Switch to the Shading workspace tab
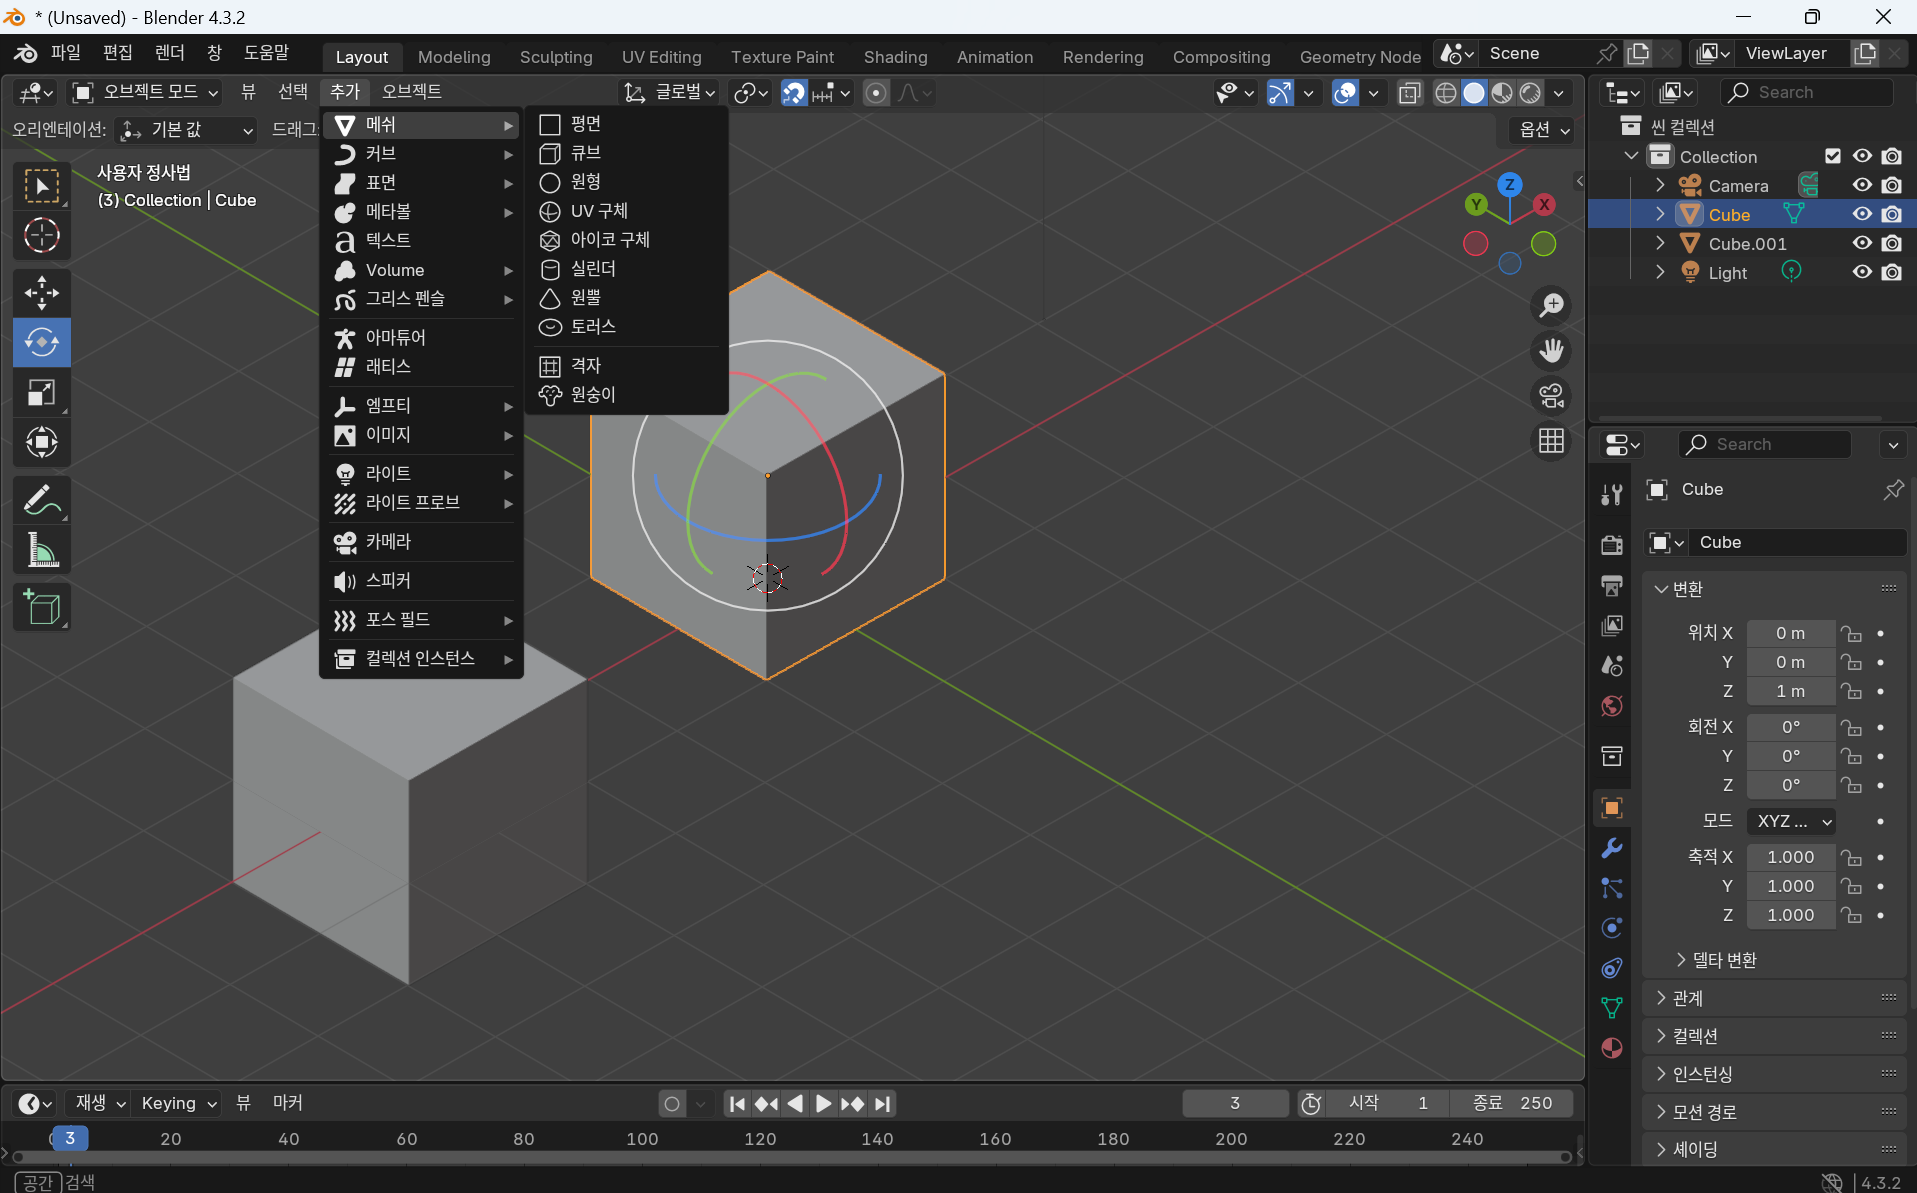 point(895,57)
